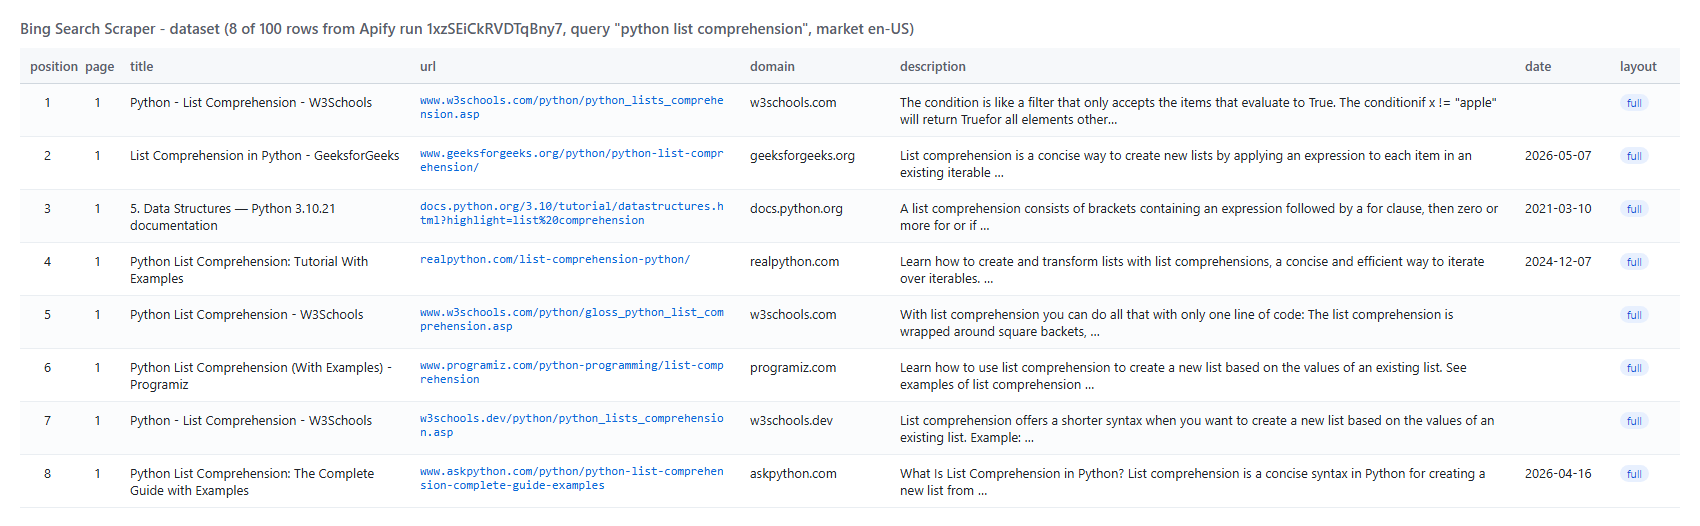Open the w3schools python_lists_comprehension.asp URL link
Viewport: 1700px width, 526px height.
(x=571, y=108)
